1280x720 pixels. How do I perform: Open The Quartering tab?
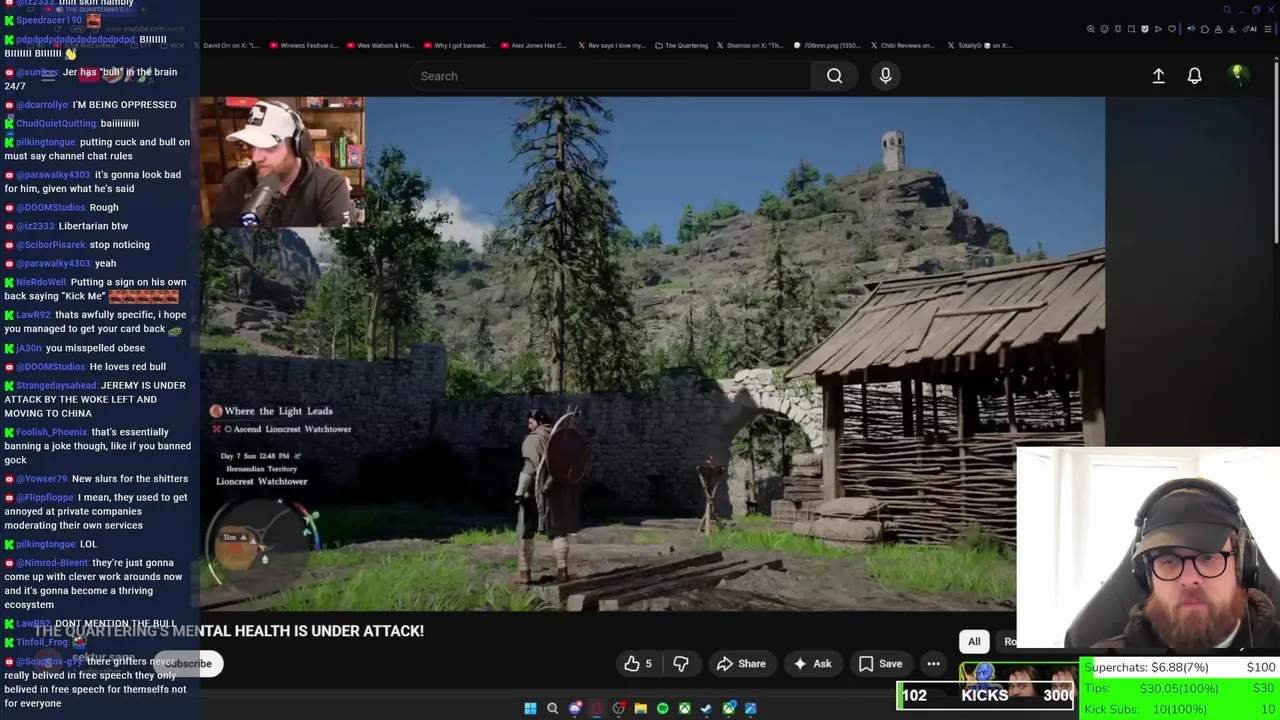click(x=682, y=45)
